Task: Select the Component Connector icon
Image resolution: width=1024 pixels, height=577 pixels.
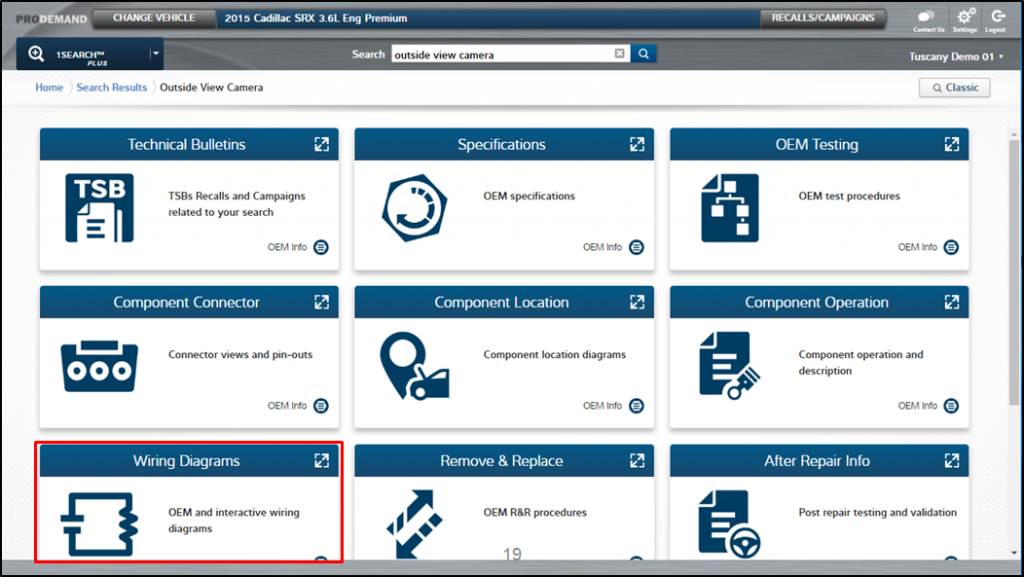Action: (x=97, y=366)
